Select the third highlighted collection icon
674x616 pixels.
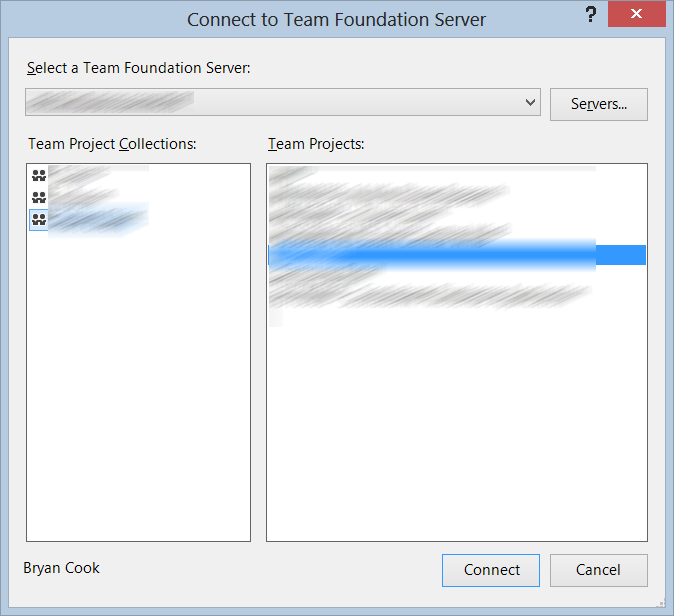point(39,220)
